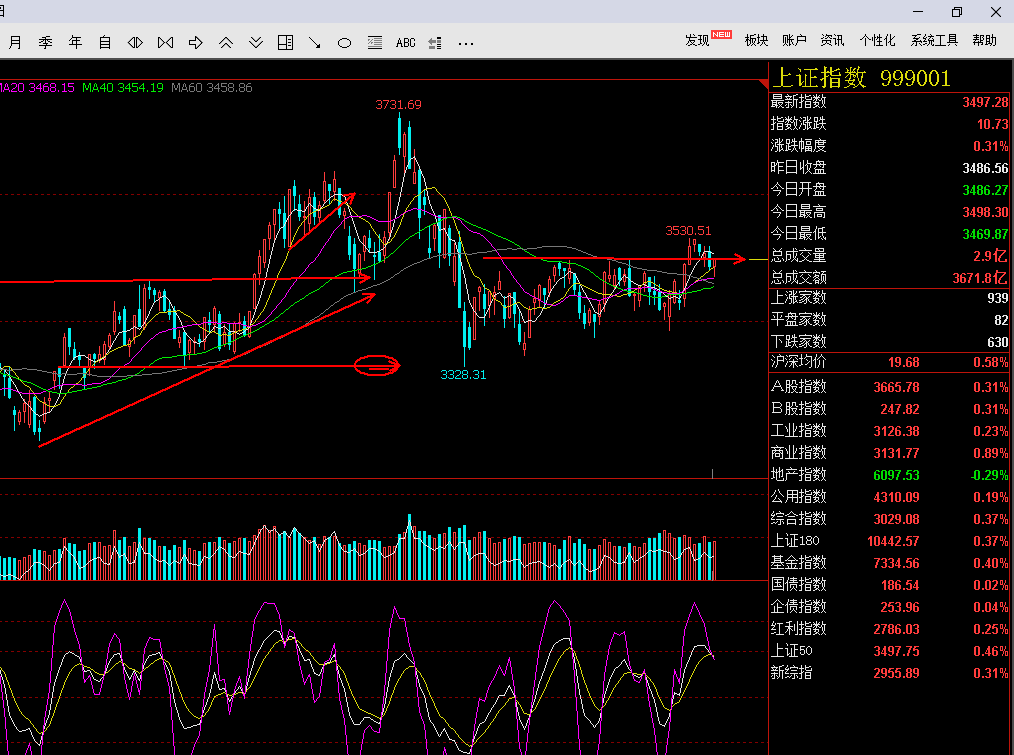Select the 国债指数 row

click(x=889, y=585)
